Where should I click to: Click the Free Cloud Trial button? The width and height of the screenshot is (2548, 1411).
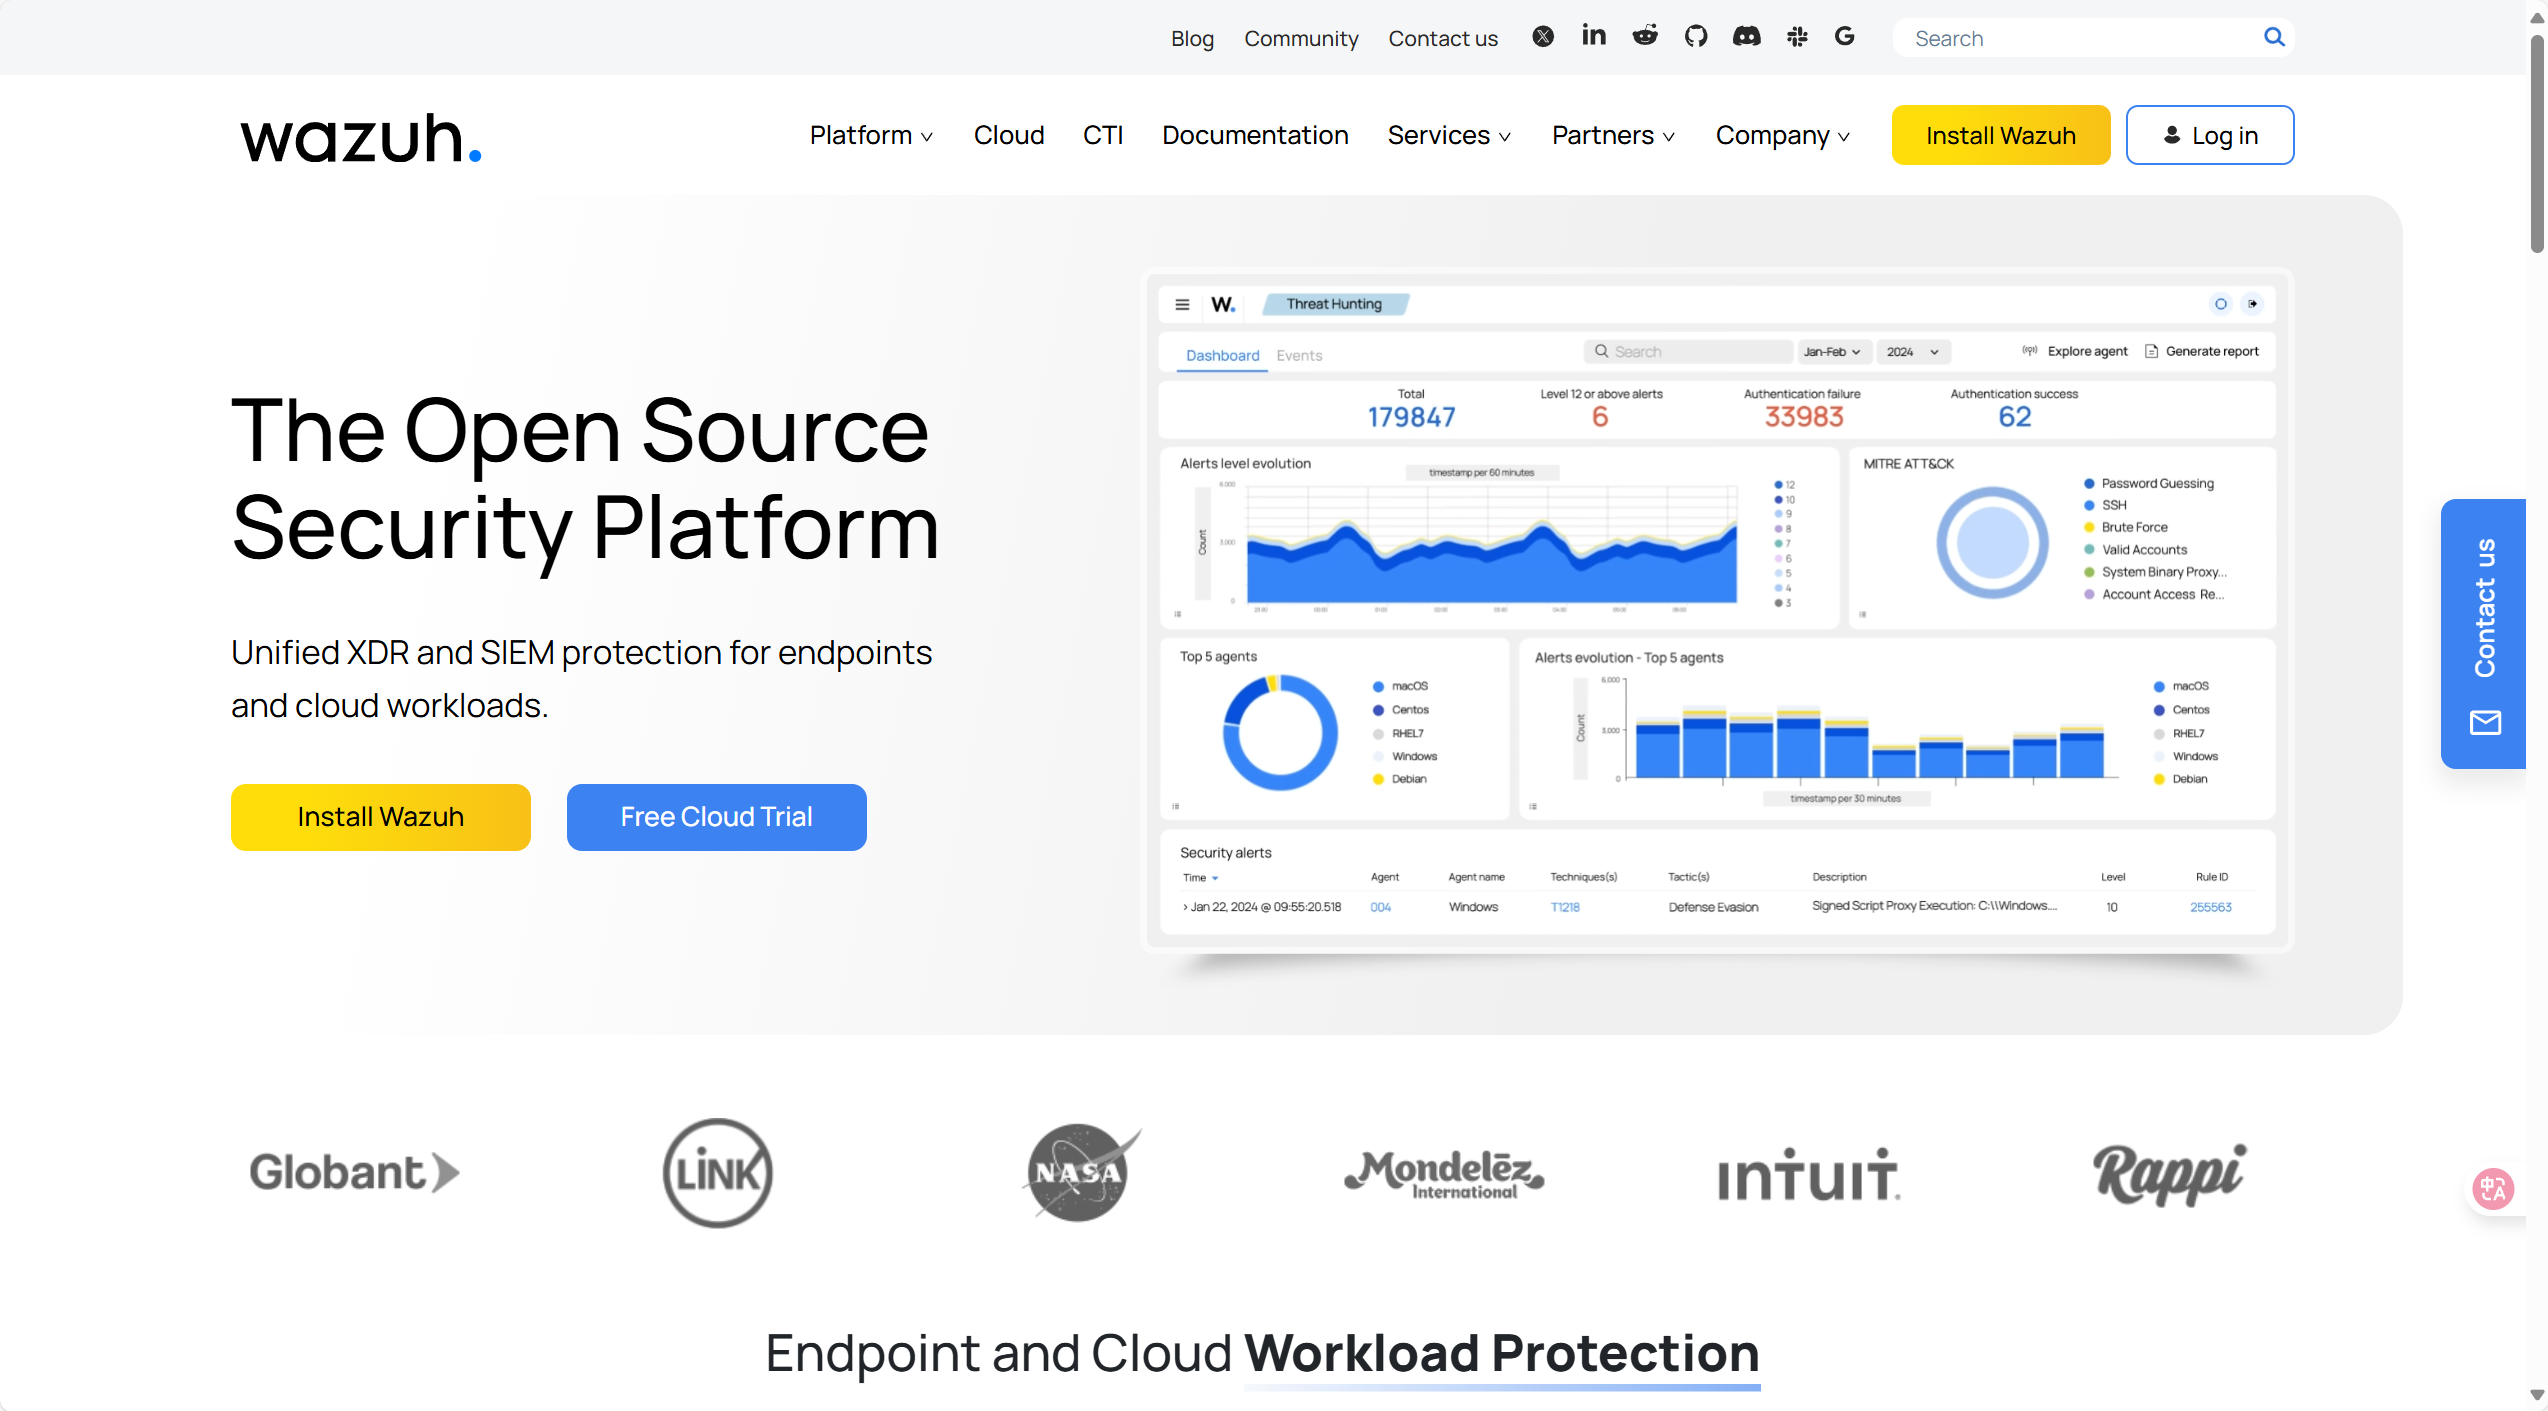[x=716, y=817]
